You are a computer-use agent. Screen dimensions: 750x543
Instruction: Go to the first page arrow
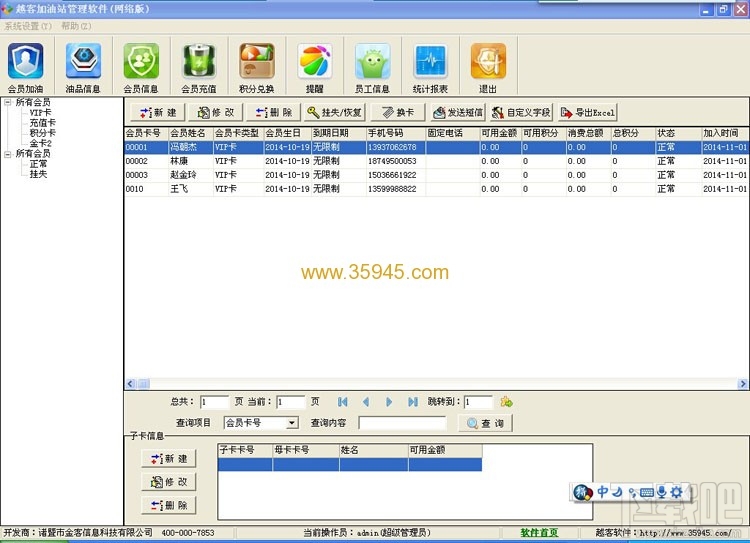pyautogui.click(x=342, y=402)
